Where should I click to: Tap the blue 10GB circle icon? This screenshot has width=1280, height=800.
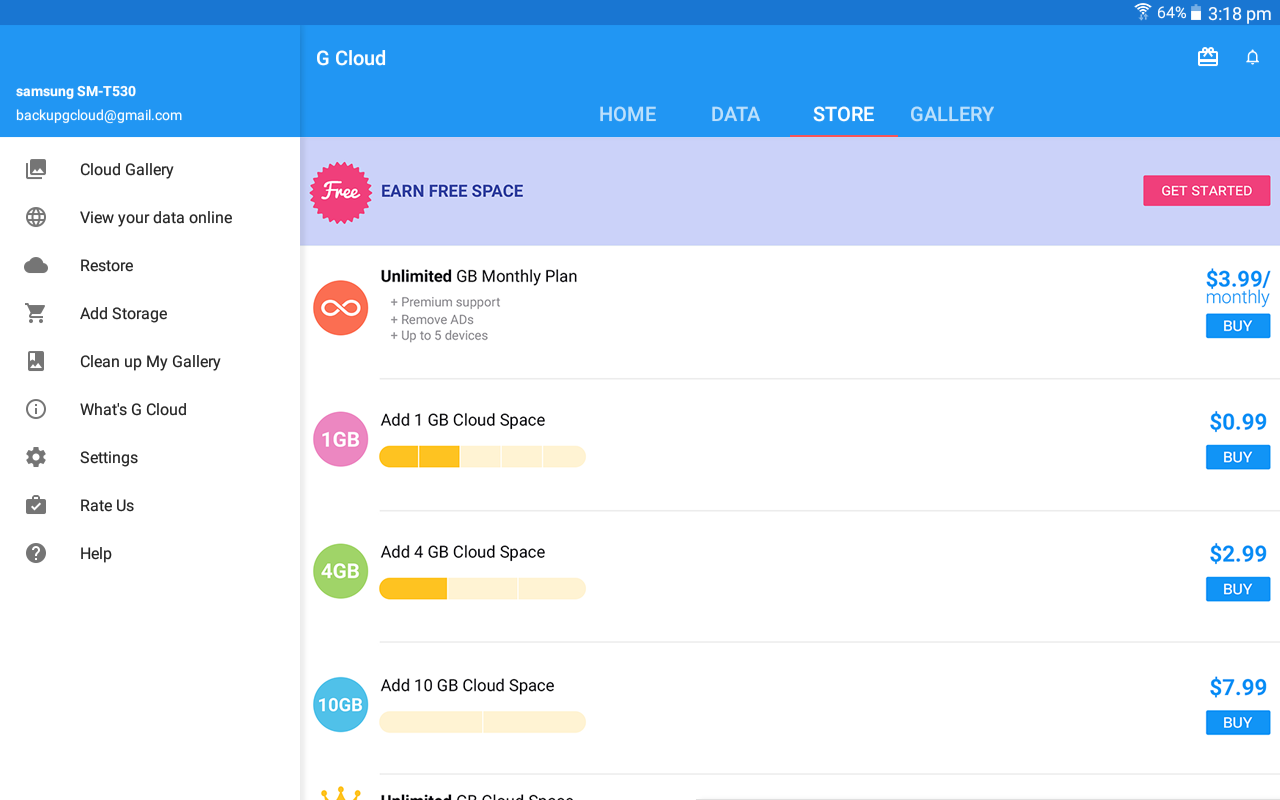click(x=341, y=704)
